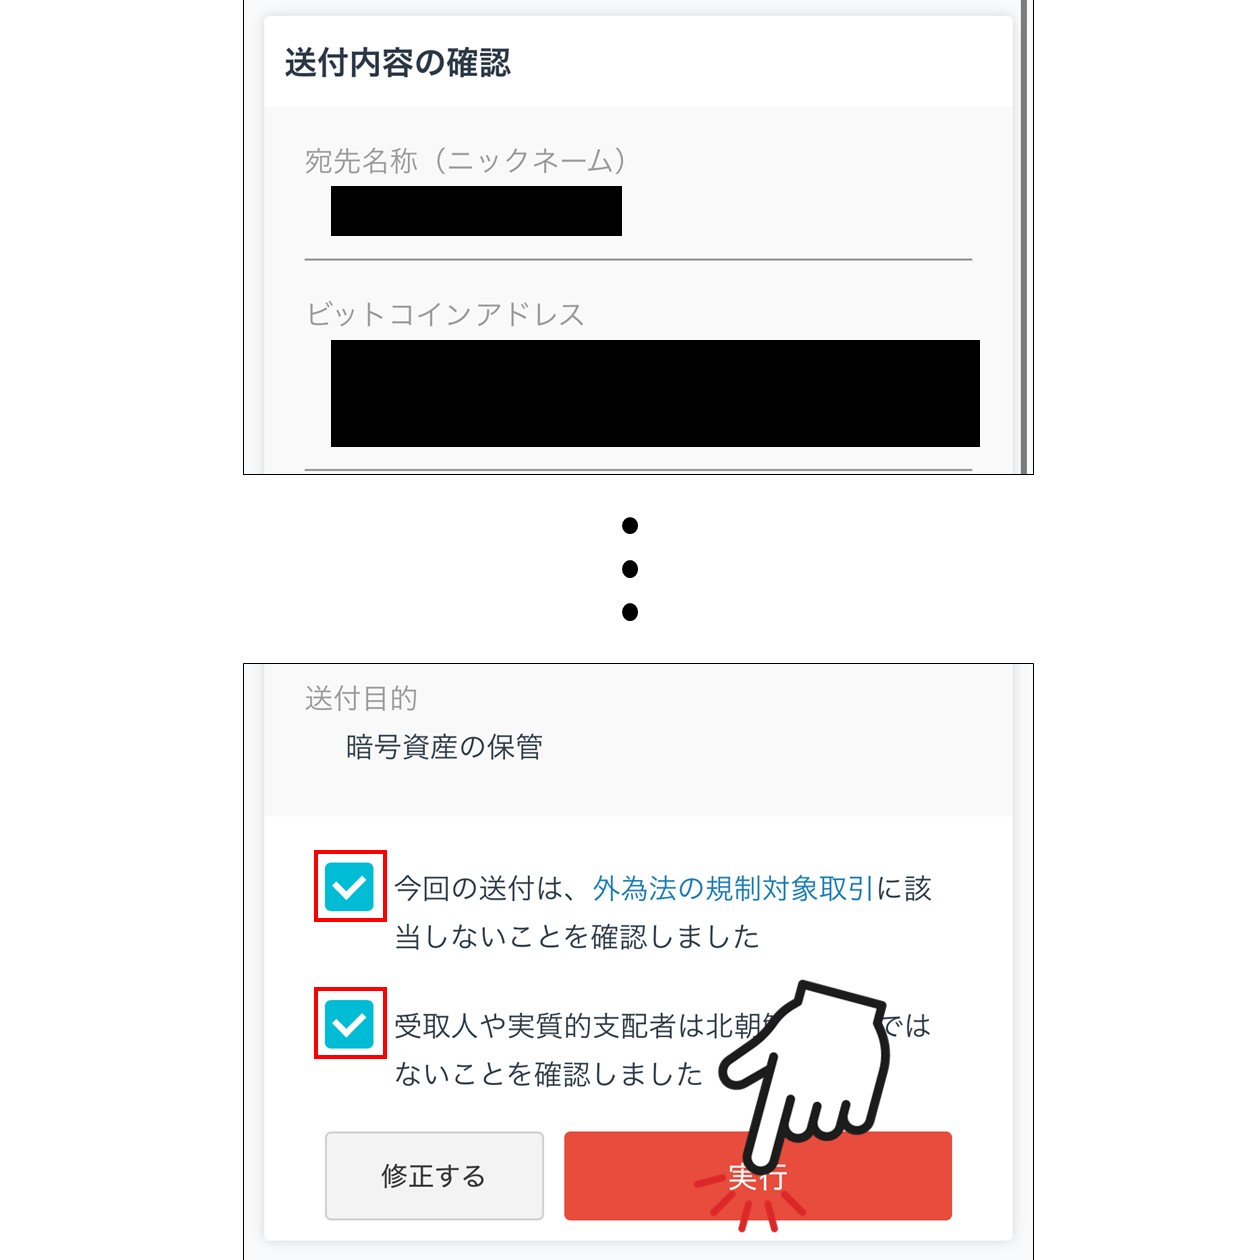1260x1260 pixels.
Task: Click the middle dot of vertical ellipsis
Action: click(630, 569)
